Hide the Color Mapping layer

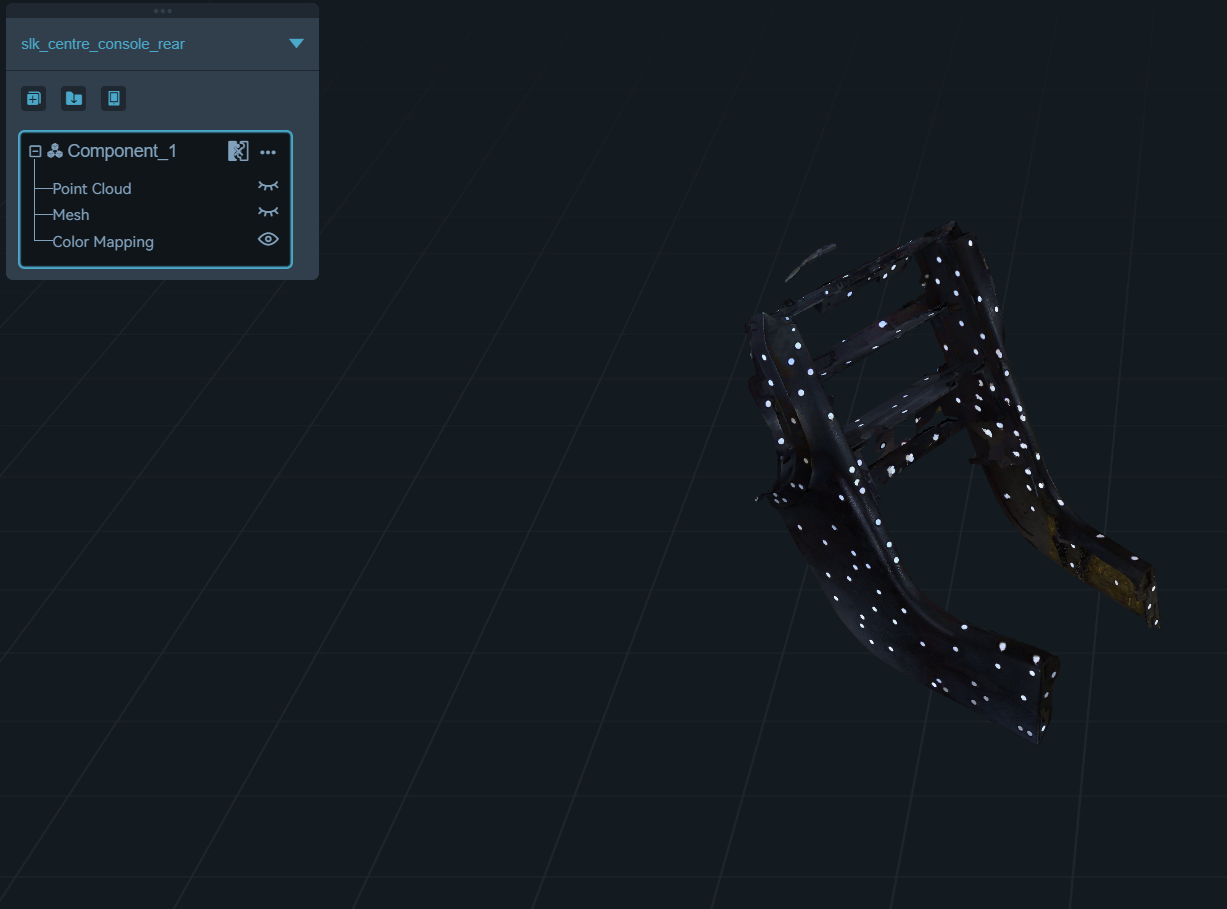[x=268, y=239]
